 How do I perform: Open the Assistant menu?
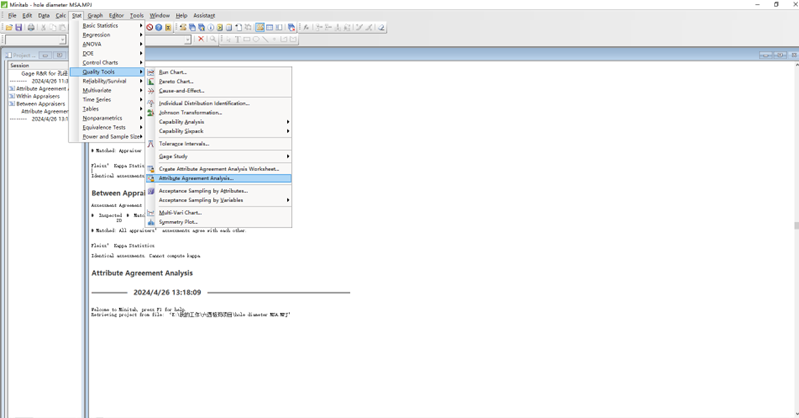tap(204, 15)
